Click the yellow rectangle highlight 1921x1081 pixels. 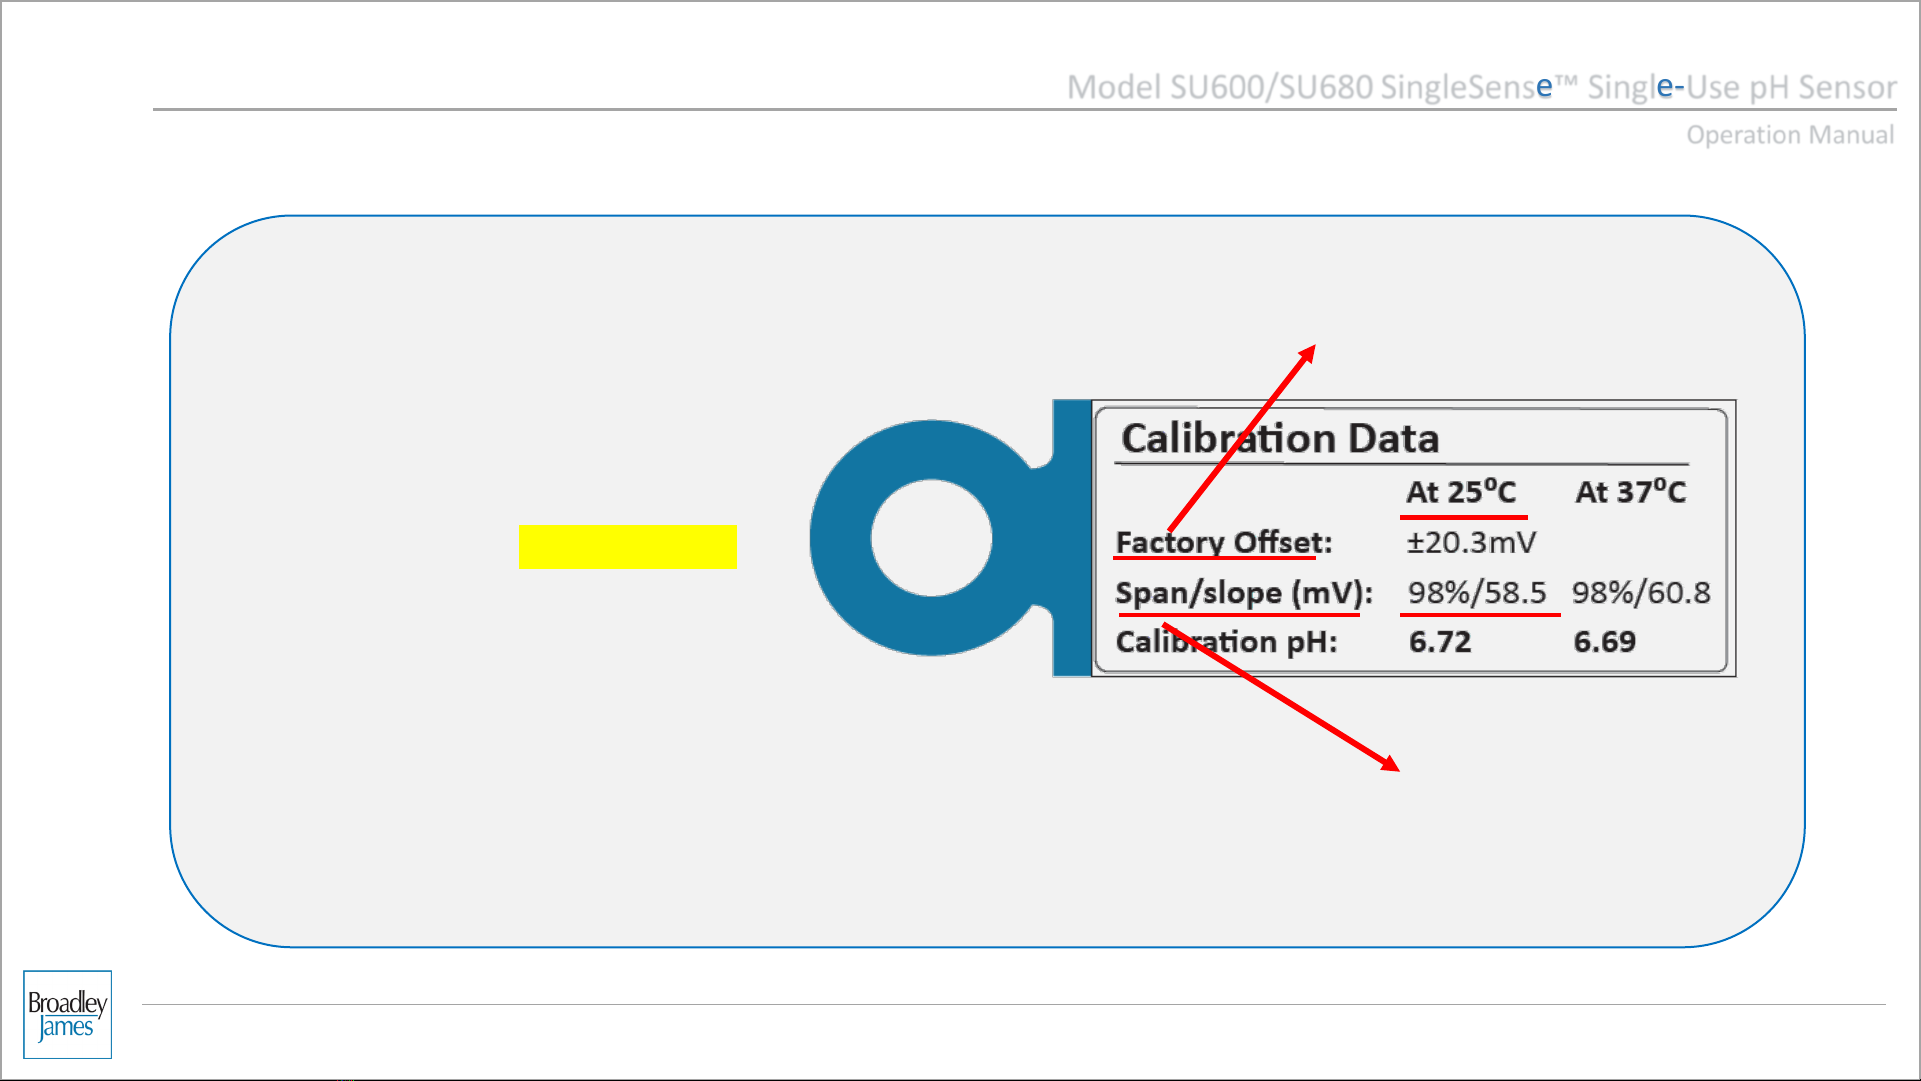tap(627, 547)
